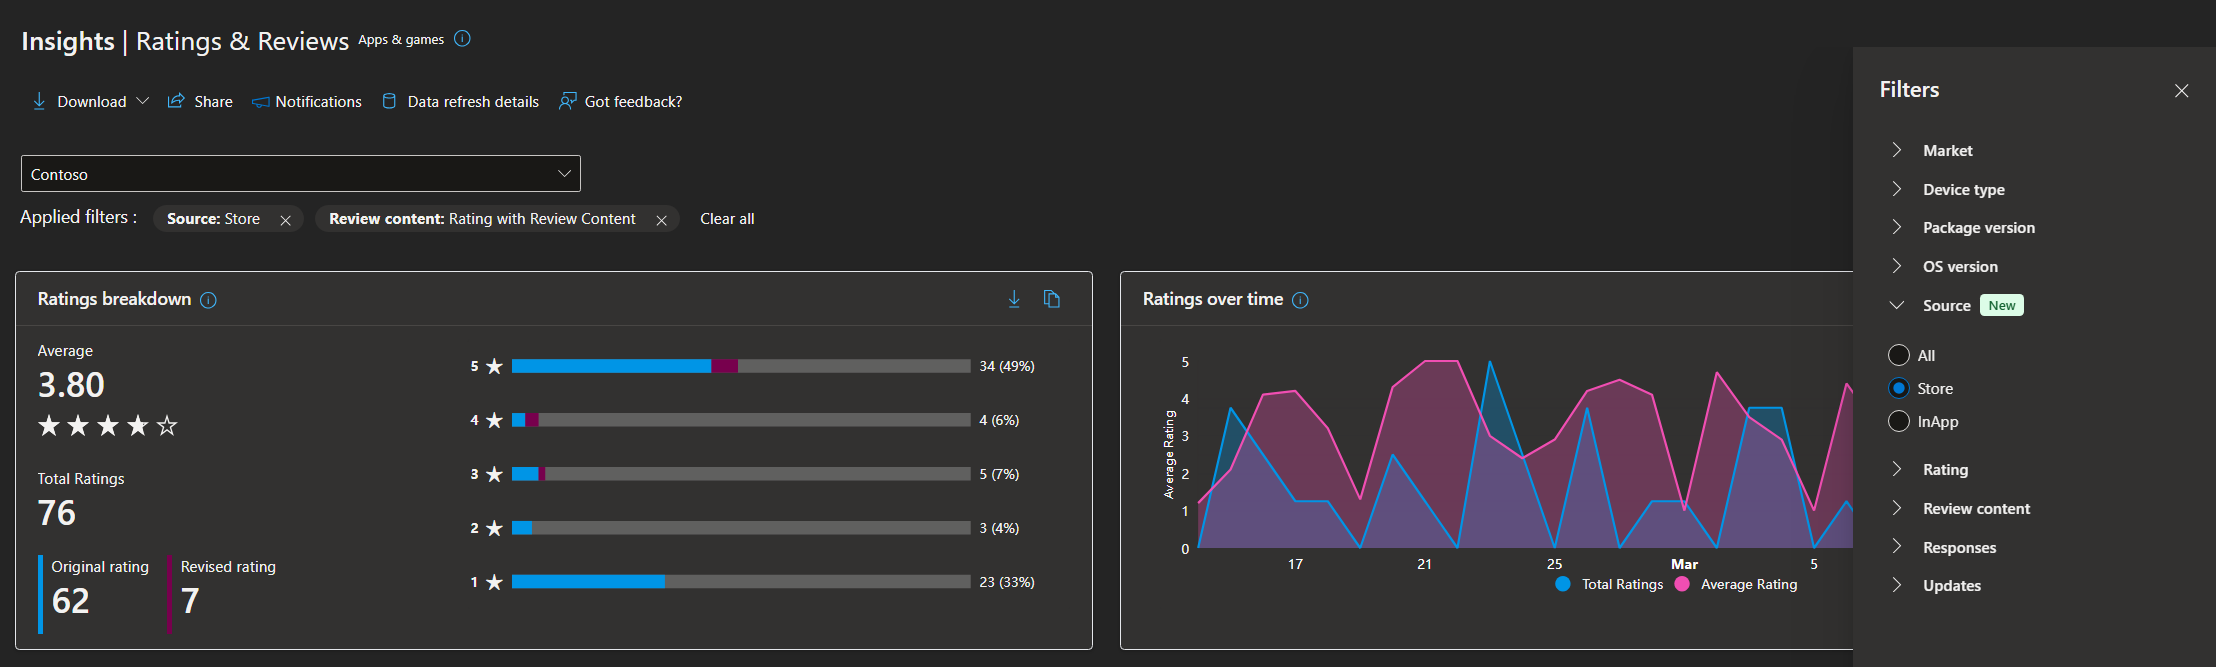This screenshot has width=2216, height=667.
Task: Select the Store source radio button
Action: pyautogui.click(x=1898, y=388)
